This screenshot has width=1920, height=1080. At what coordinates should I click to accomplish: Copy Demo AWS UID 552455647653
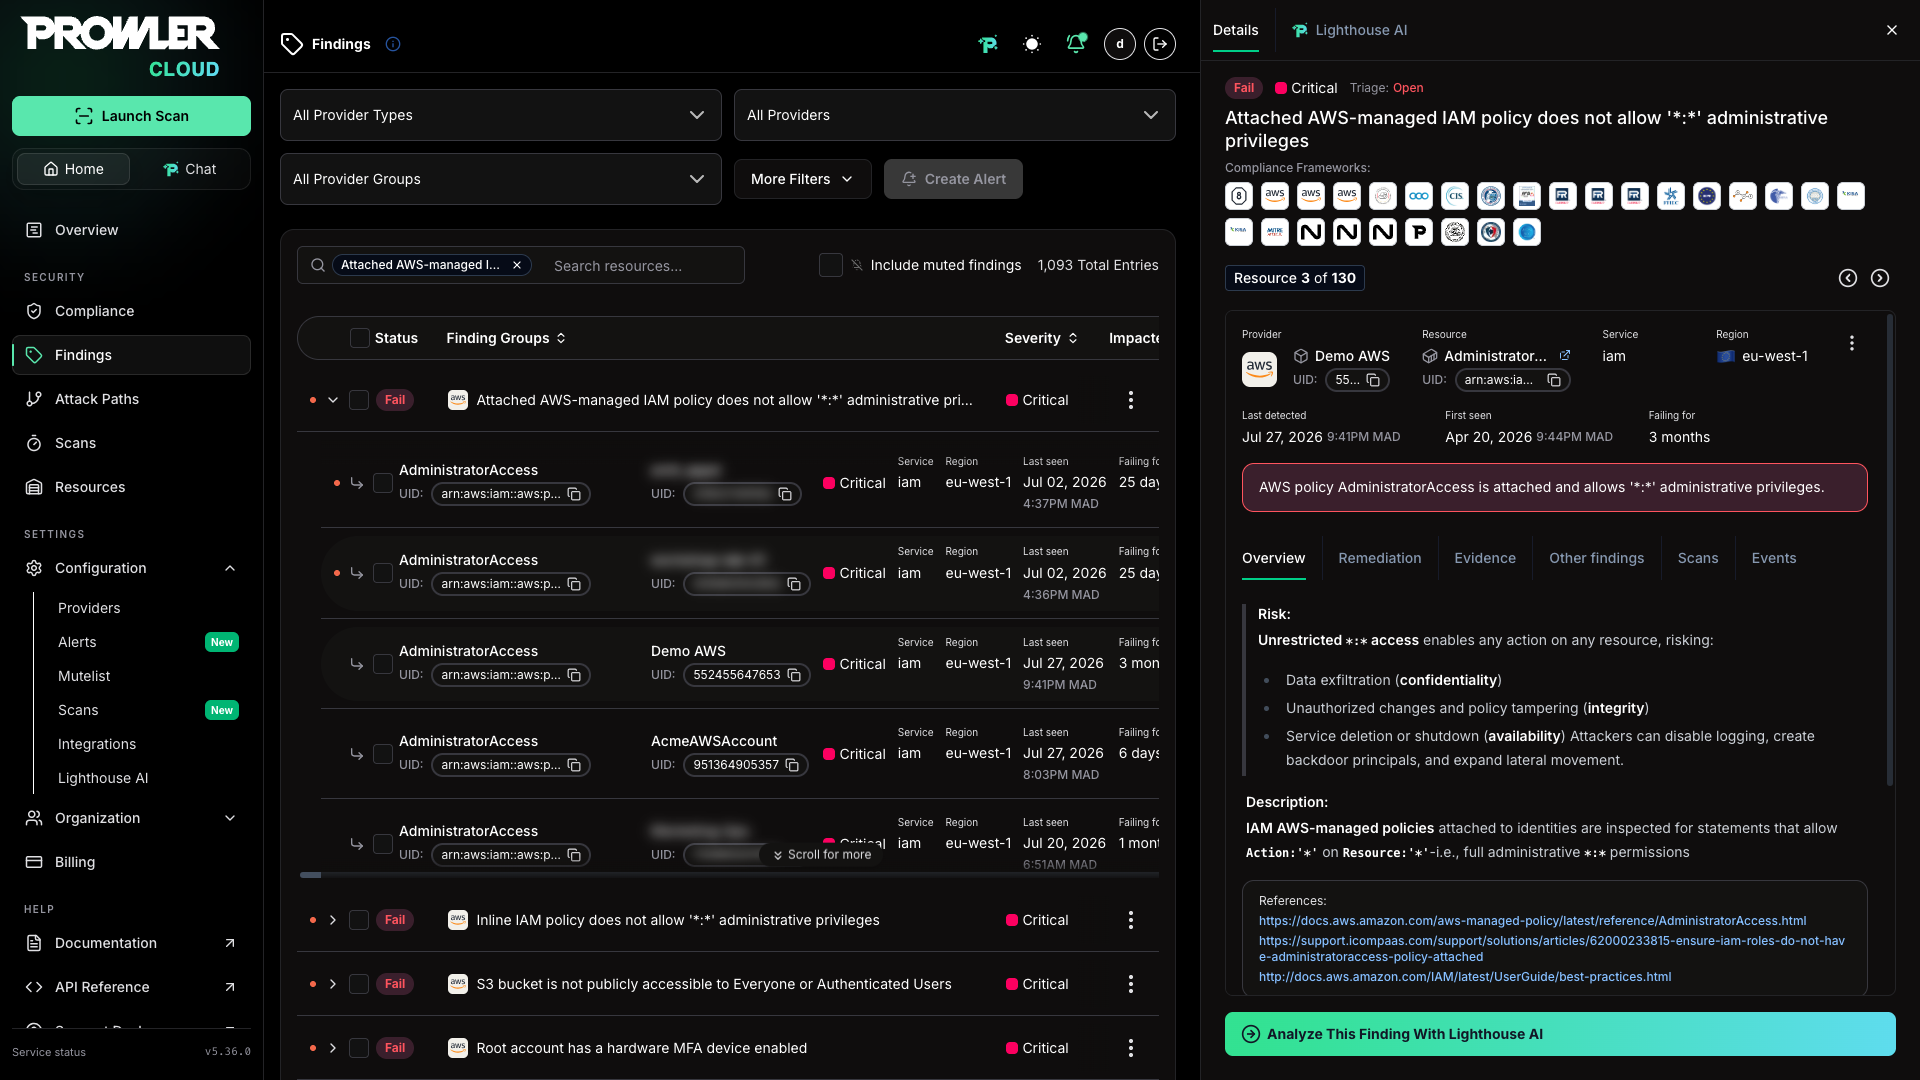(794, 675)
